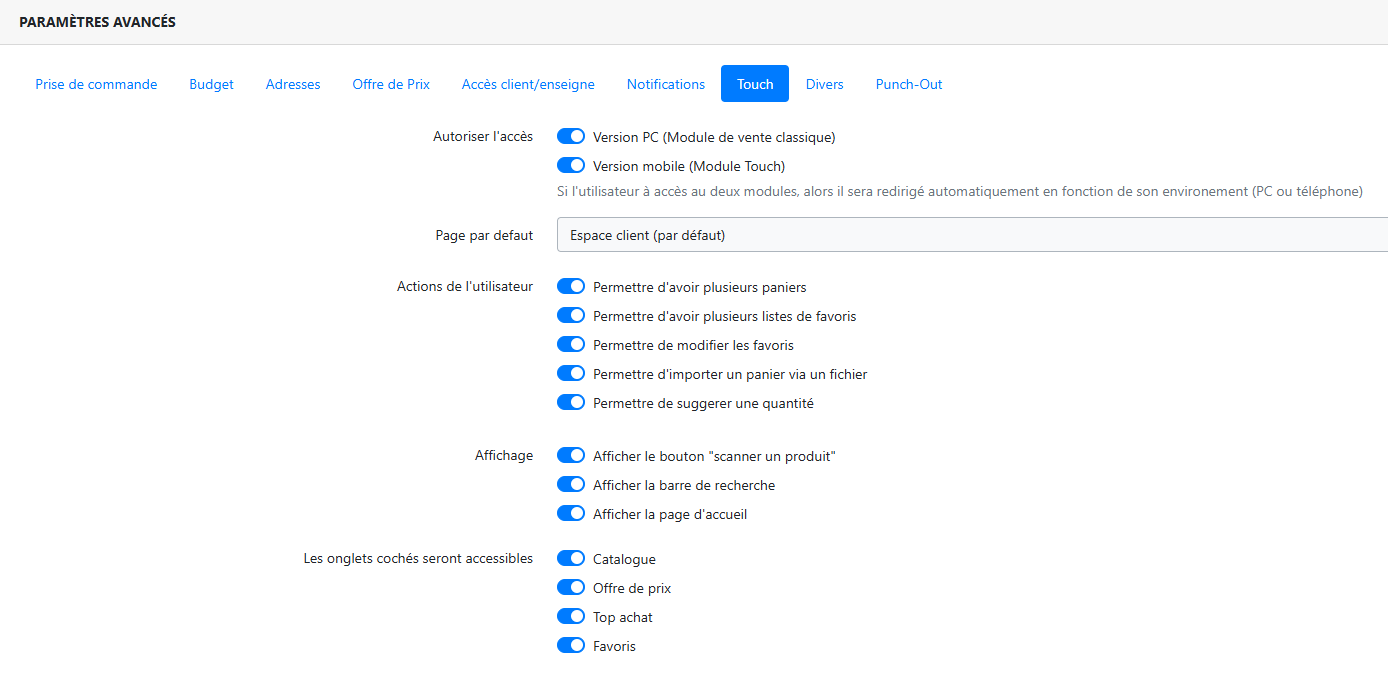Viewport: 1388px width, 691px height.
Task: Toggle the Top achat switch
Action: click(571, 617)
